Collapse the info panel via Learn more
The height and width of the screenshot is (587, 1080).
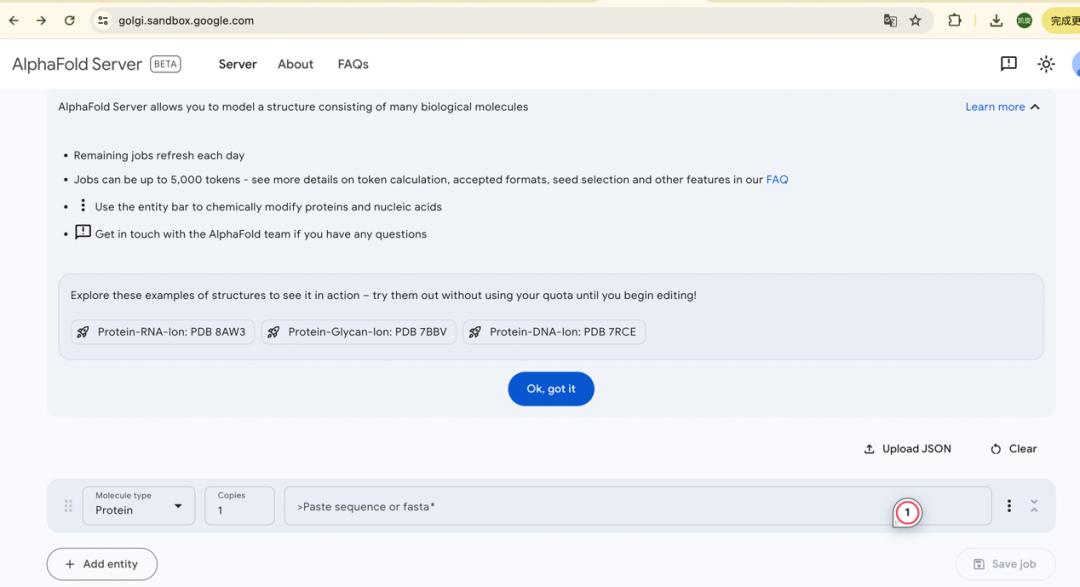(1002, 107)
